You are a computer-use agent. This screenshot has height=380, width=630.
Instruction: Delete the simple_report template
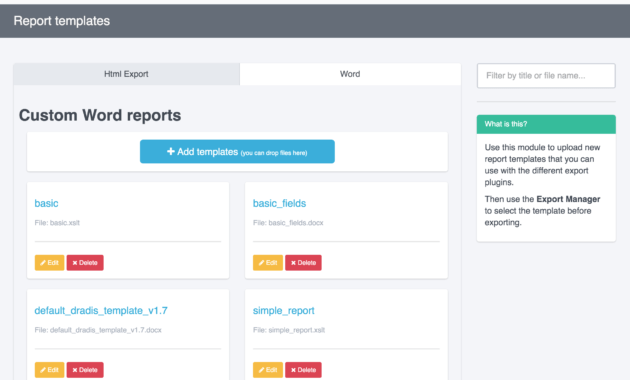click(x=303, y=370)
